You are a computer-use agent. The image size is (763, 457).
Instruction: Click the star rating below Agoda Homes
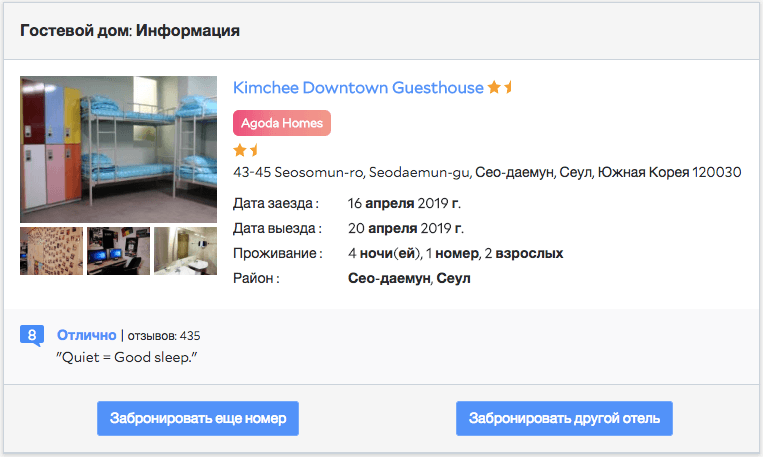click(x=246, y=150)
